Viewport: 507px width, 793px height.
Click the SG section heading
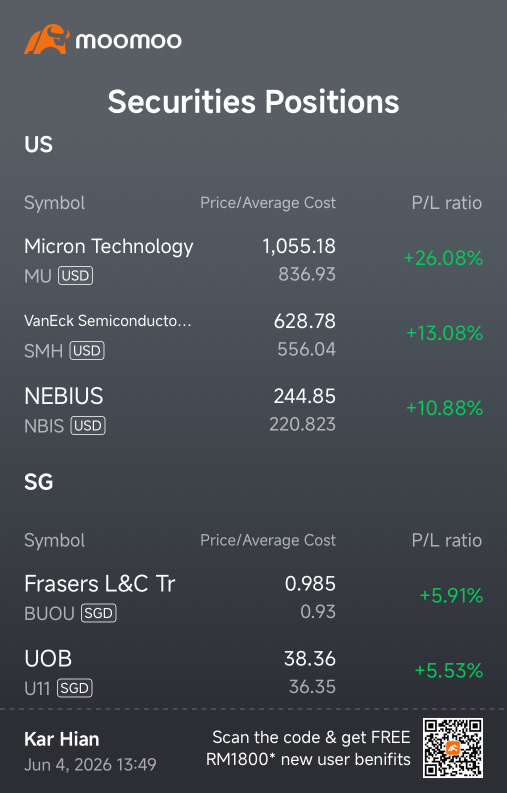coord(38,482)
